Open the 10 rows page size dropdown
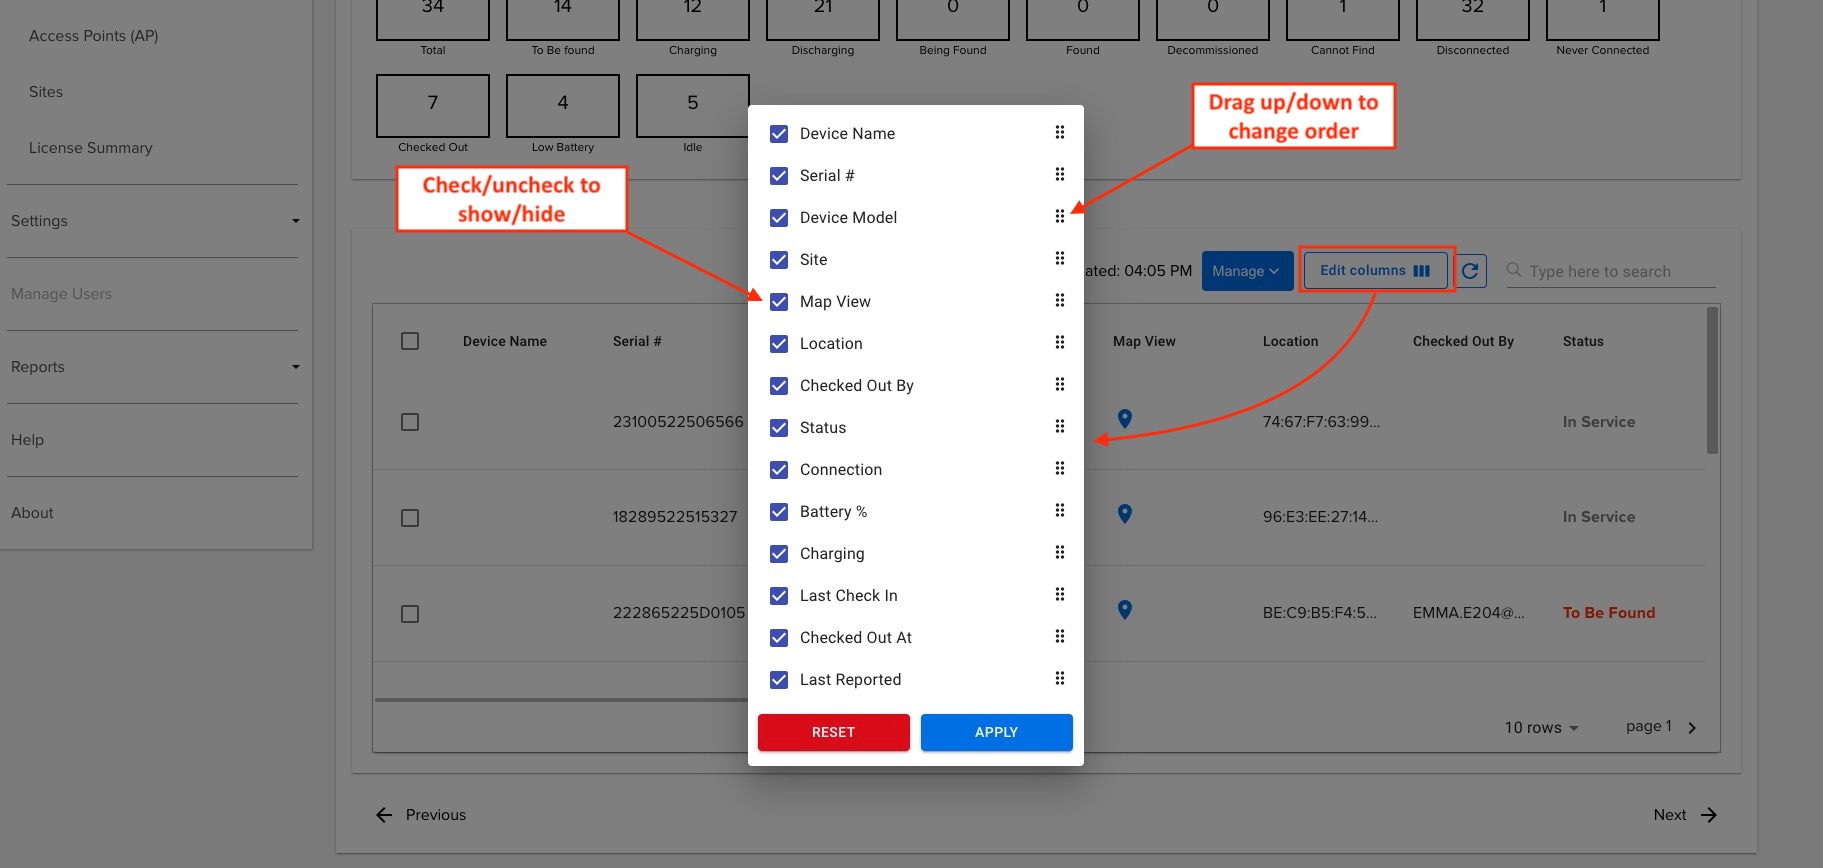This screenshot has height=868, width=1823. pos(1541,728)
